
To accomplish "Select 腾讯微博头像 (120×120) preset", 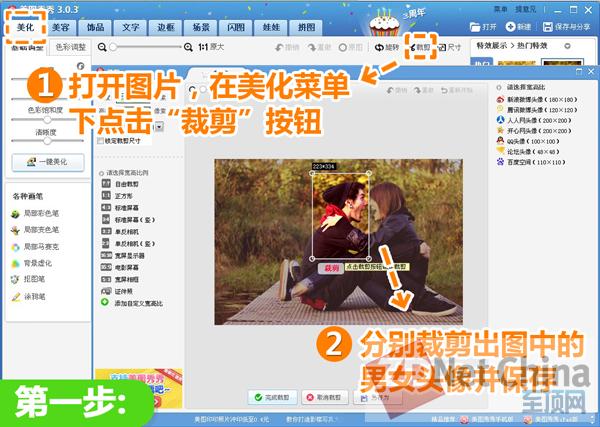I will 536,110.
